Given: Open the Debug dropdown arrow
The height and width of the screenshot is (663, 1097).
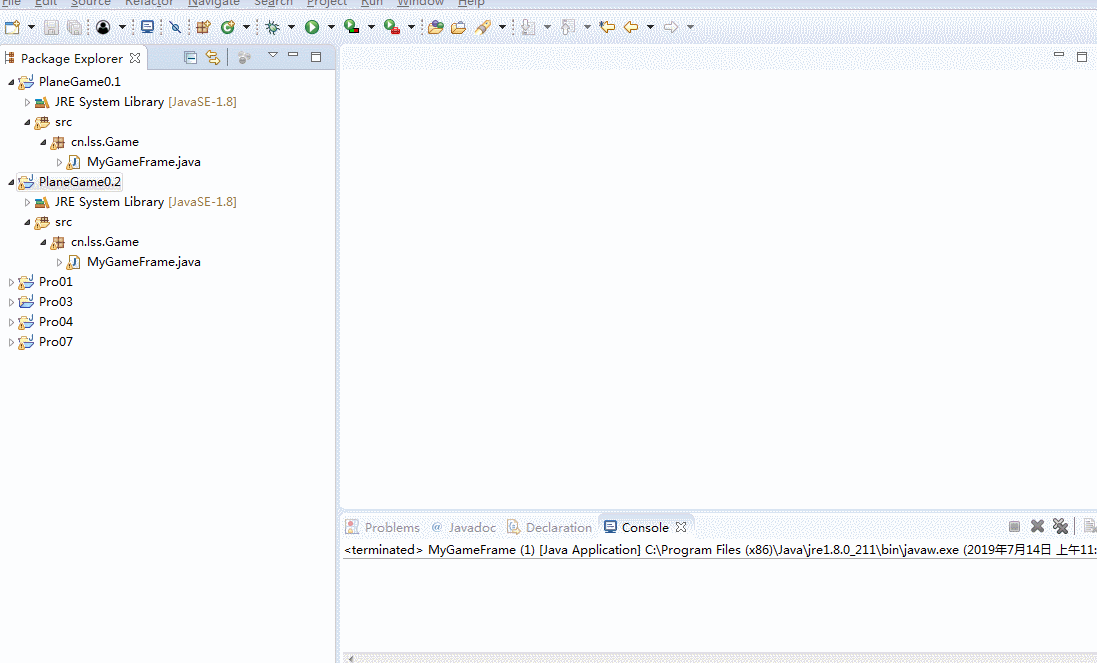Looking at the screenshot, I should point(291,27).
